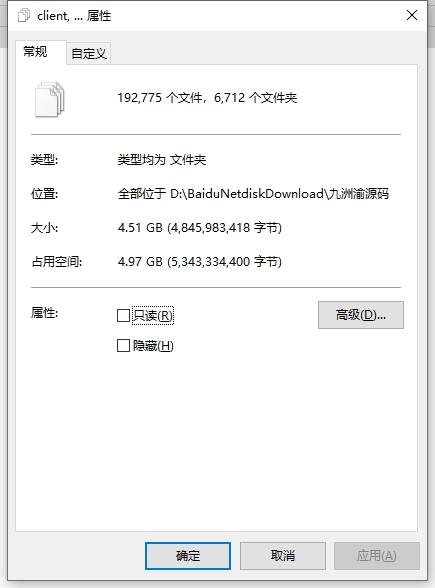The height and width of the screenshot is (588, 435).
Task: Tick the 隐藏(H) checkbox
Action: 123,345
